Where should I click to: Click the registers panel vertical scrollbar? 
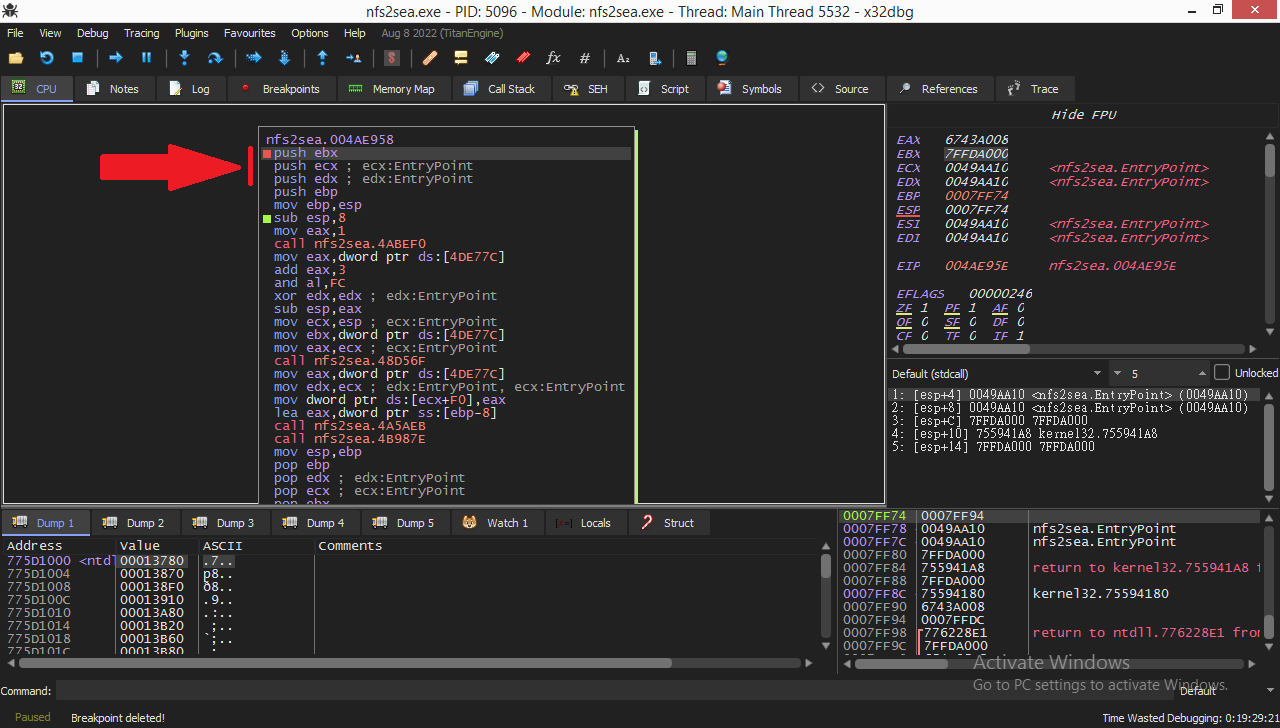tap(1270, 235)
